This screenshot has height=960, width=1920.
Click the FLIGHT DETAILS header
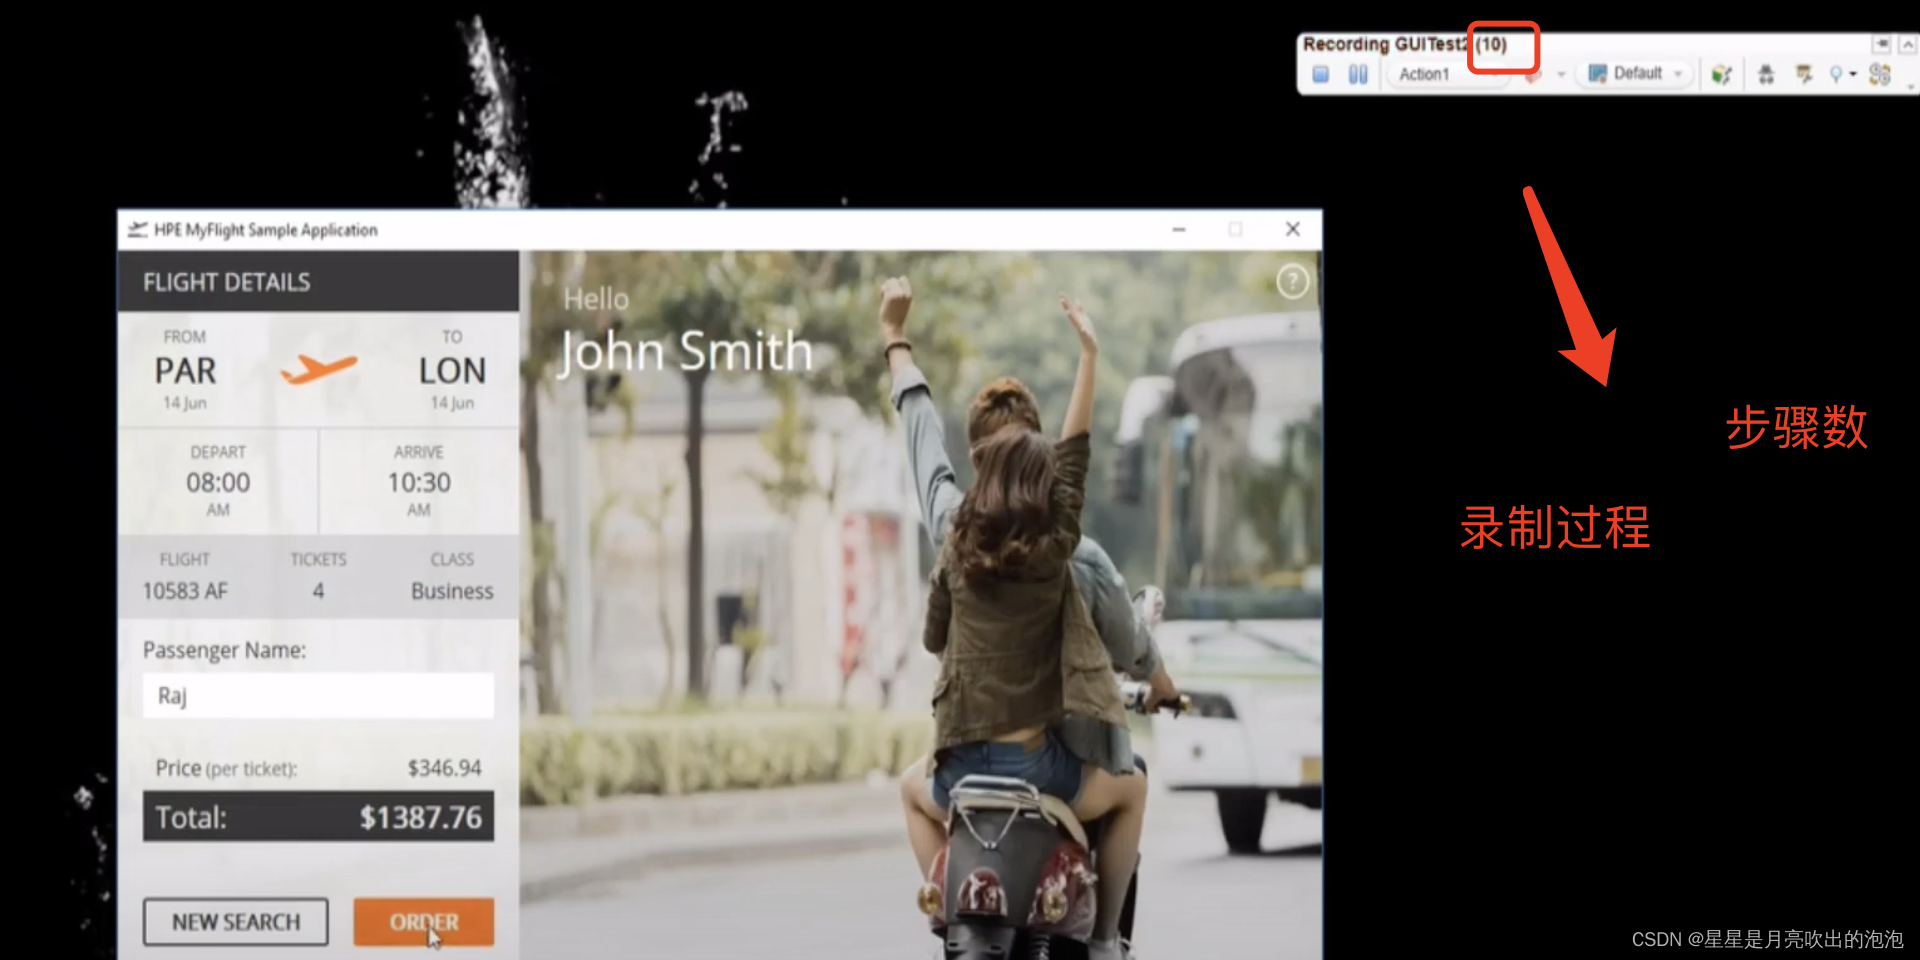226,282
